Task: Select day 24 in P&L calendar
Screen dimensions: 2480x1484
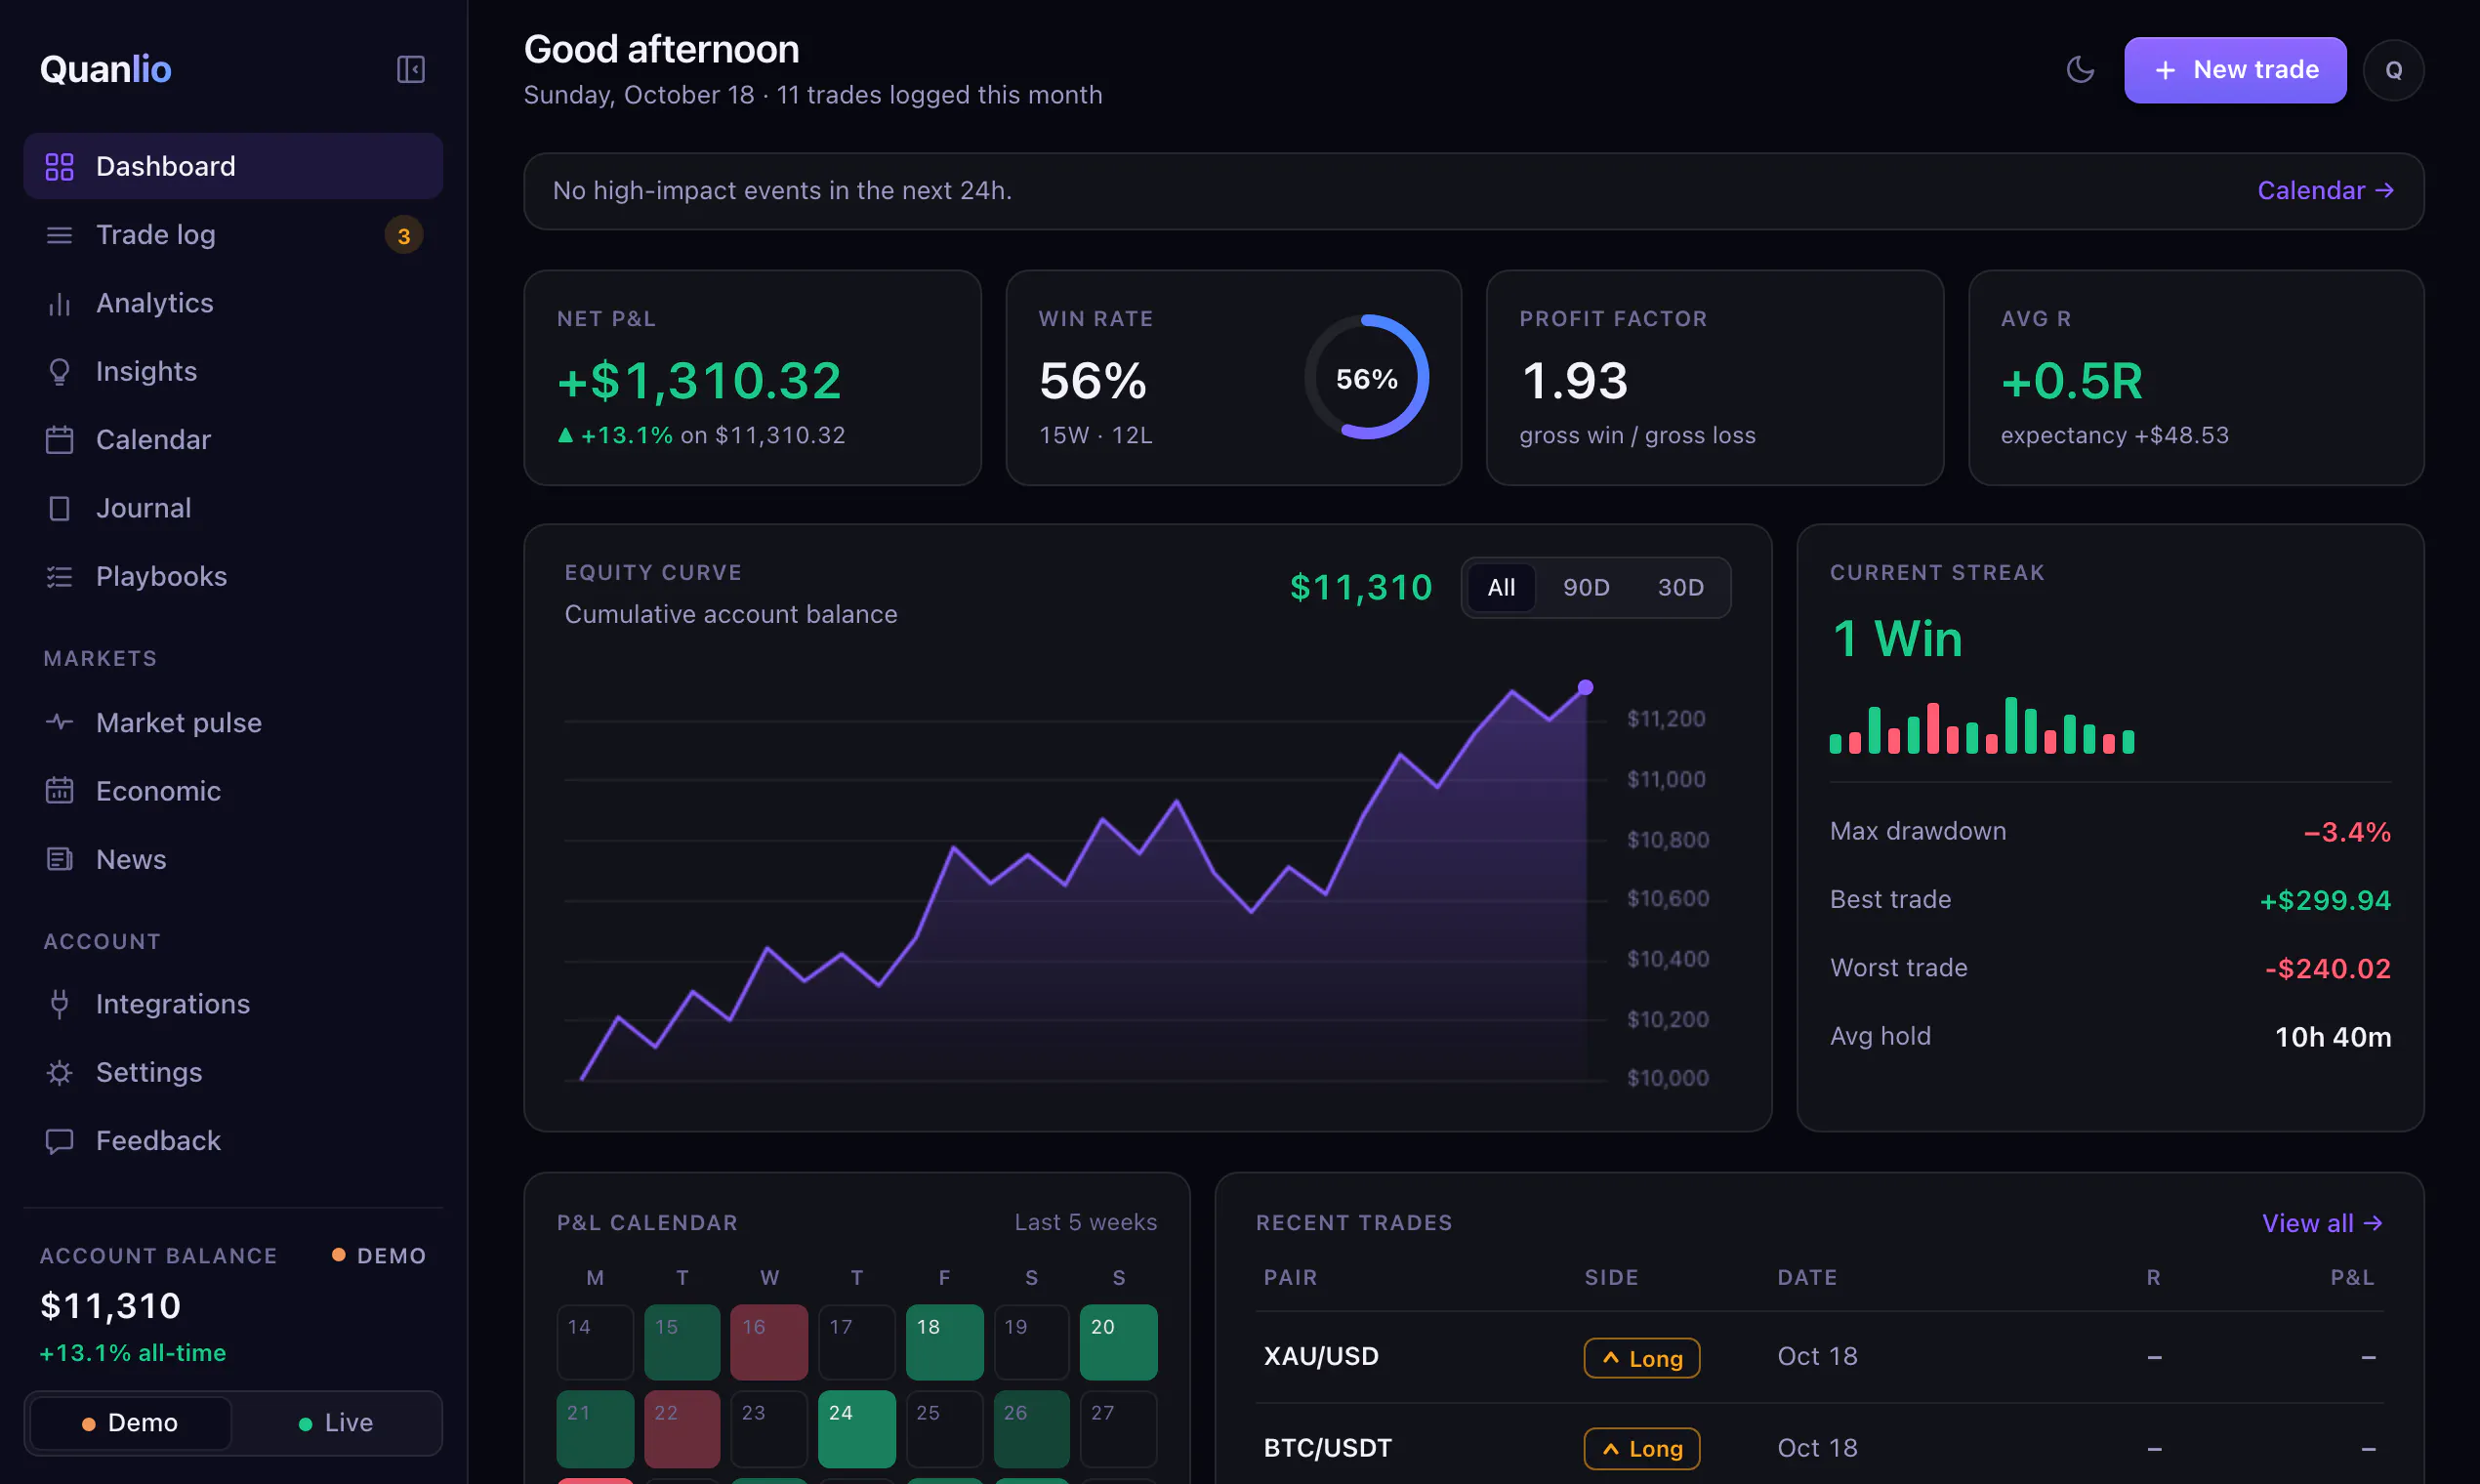Action: pyautogui.click(x=856, y=1429)
